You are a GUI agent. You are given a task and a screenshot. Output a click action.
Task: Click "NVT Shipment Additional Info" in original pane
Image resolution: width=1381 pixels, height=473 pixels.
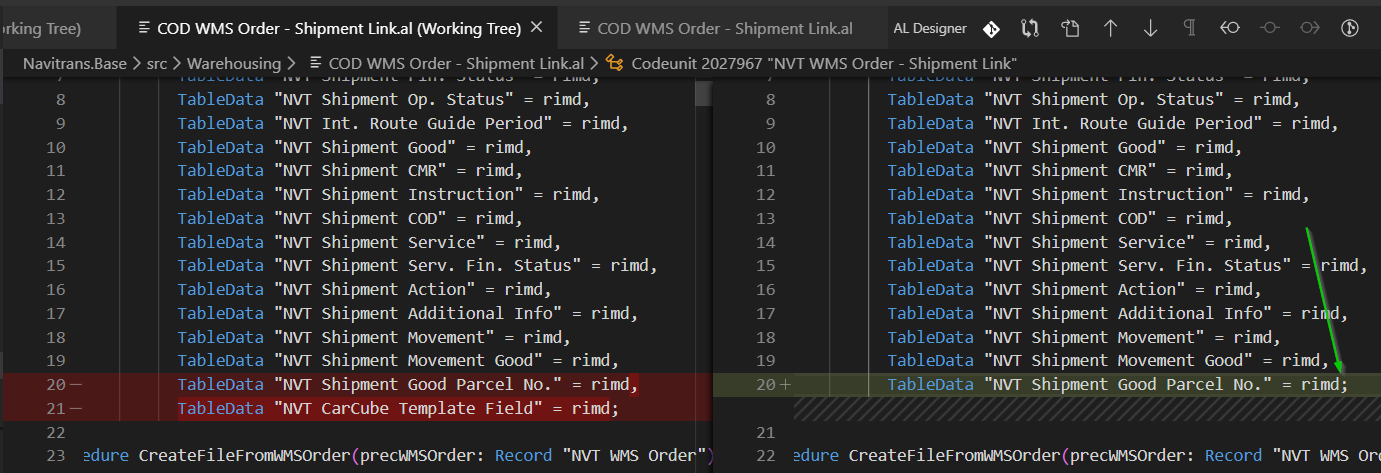point(418,313)
